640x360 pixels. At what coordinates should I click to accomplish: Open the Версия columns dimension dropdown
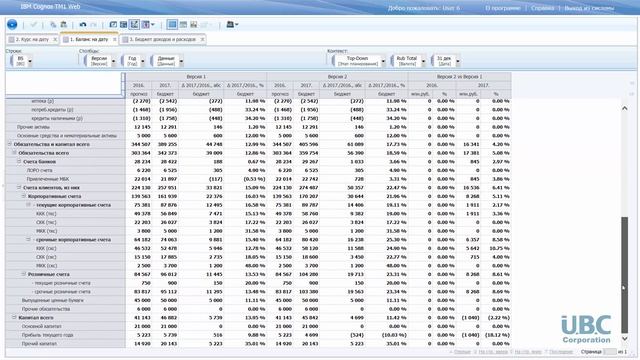pos(113,61)
